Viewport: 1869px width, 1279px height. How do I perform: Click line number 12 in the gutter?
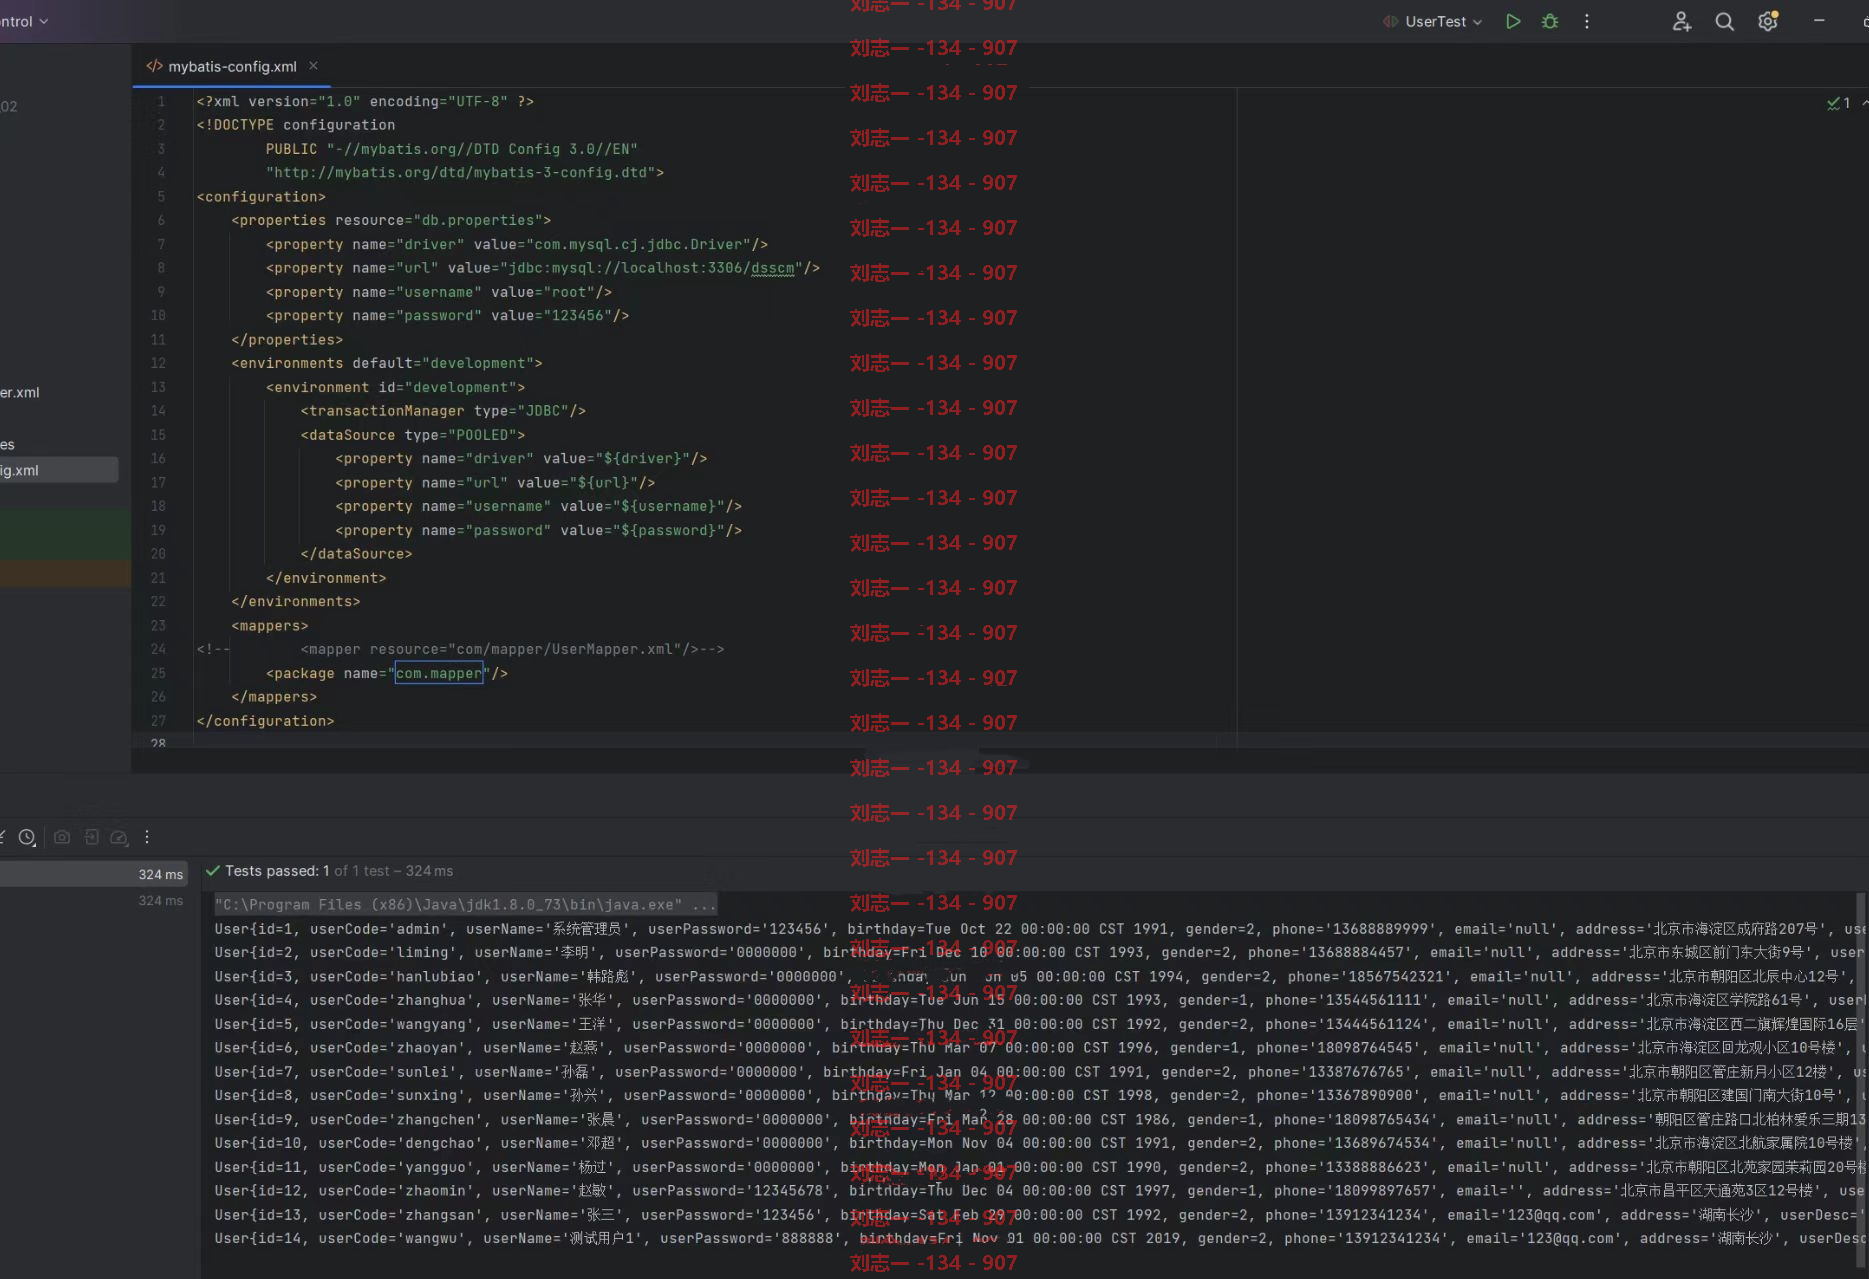click(x=158, y=363)
